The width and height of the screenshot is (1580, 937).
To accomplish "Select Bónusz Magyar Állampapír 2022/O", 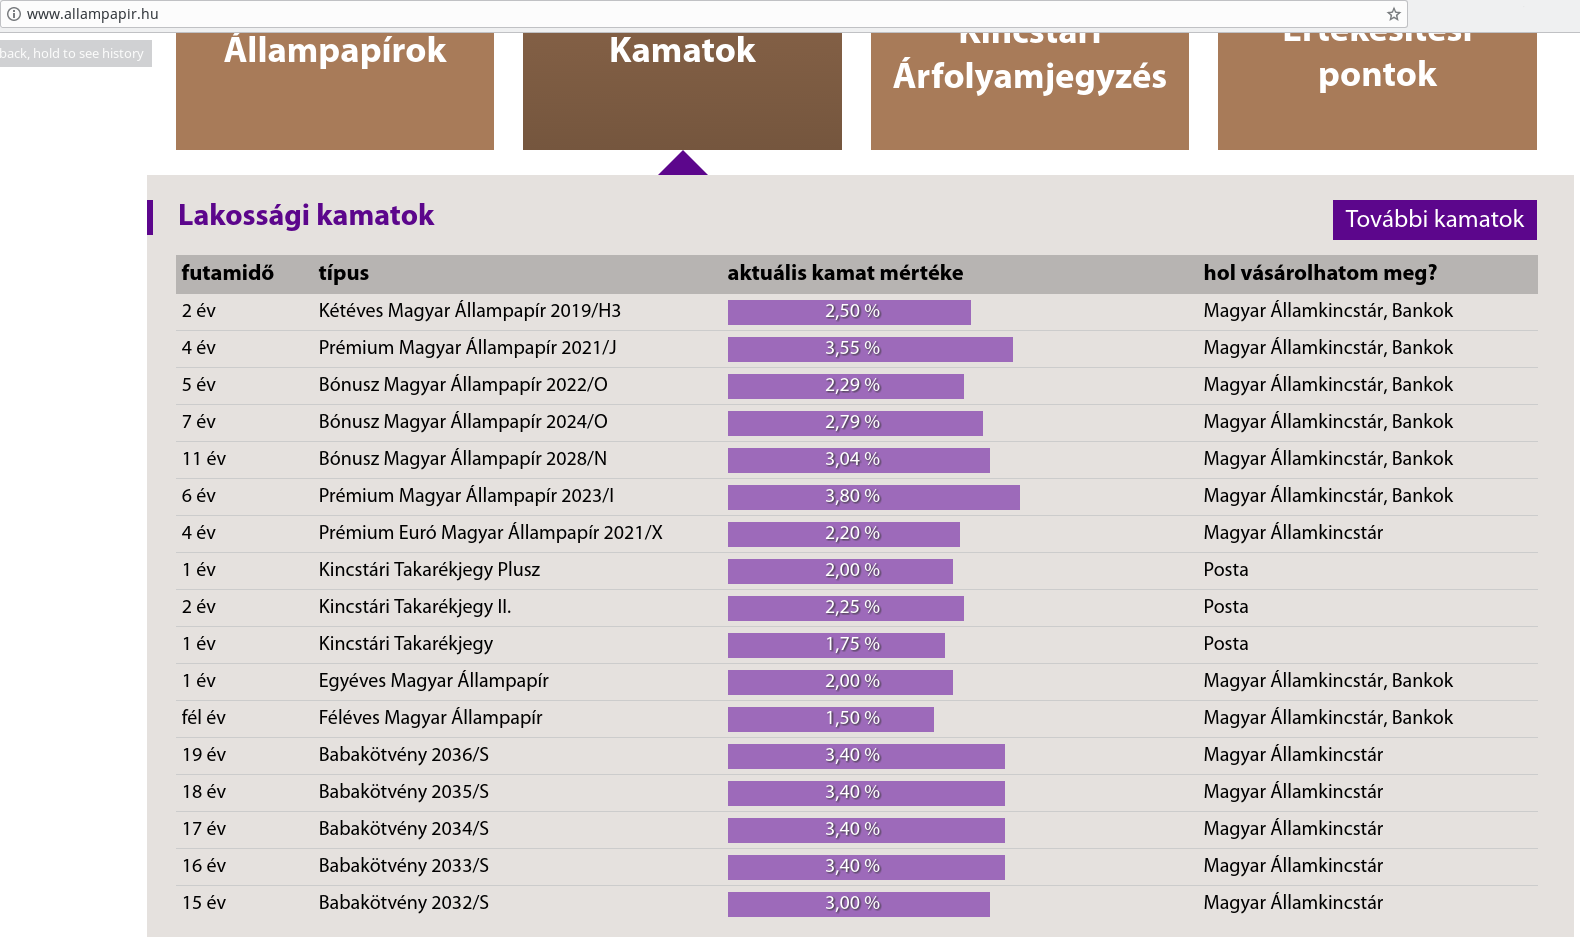I will click(x=463, y=385).
